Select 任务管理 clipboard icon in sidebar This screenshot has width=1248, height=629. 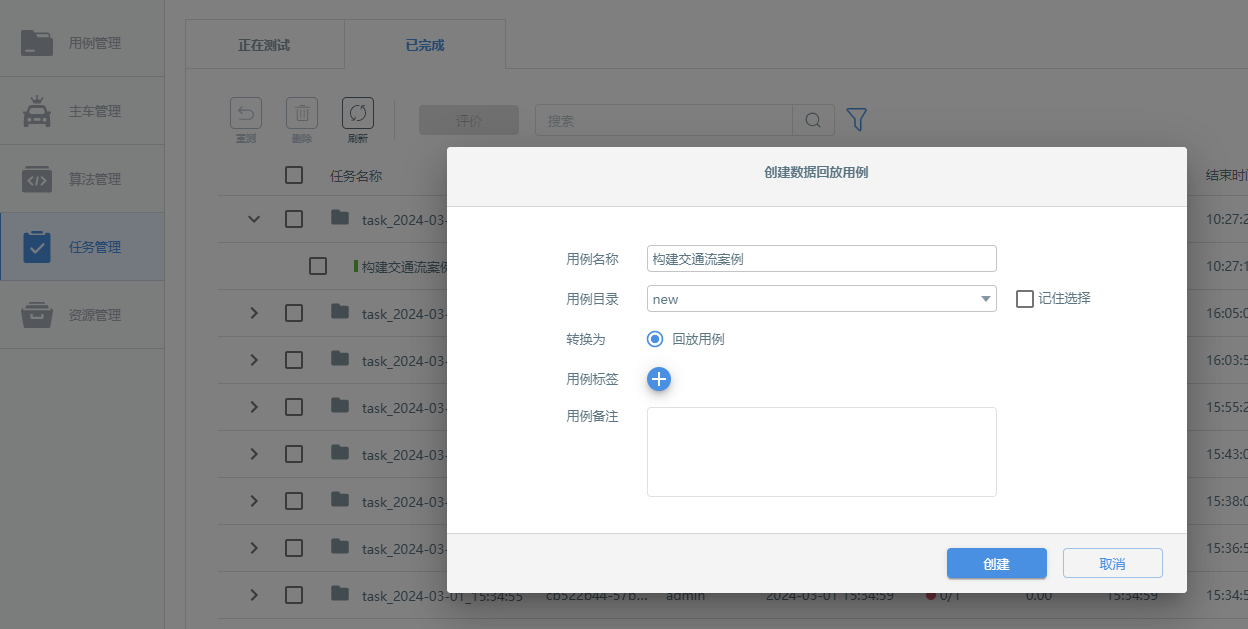(37, 247)
